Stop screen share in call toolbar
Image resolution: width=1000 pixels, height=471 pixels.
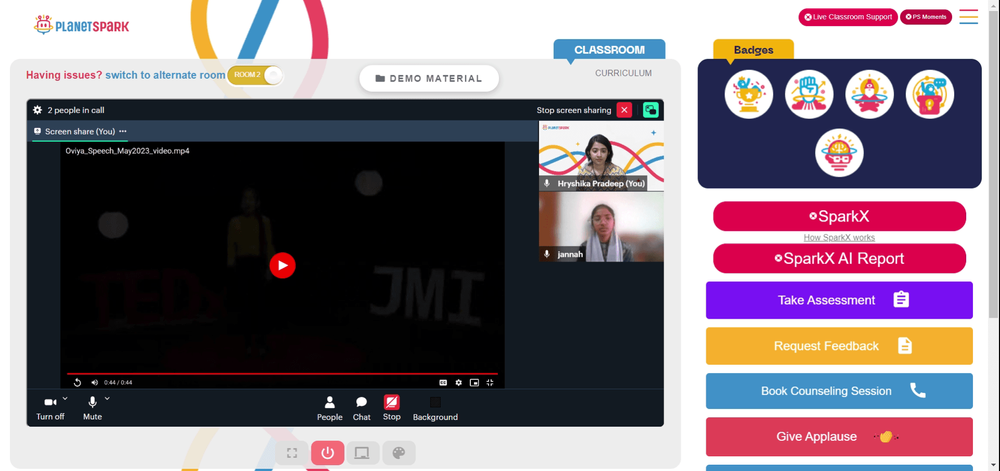(x=392, y=408)
